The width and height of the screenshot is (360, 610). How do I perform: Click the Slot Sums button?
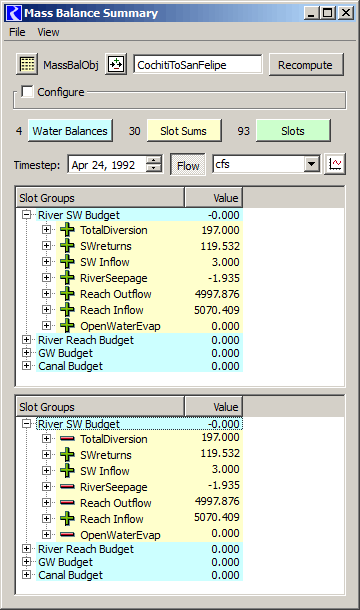point(184,131)
